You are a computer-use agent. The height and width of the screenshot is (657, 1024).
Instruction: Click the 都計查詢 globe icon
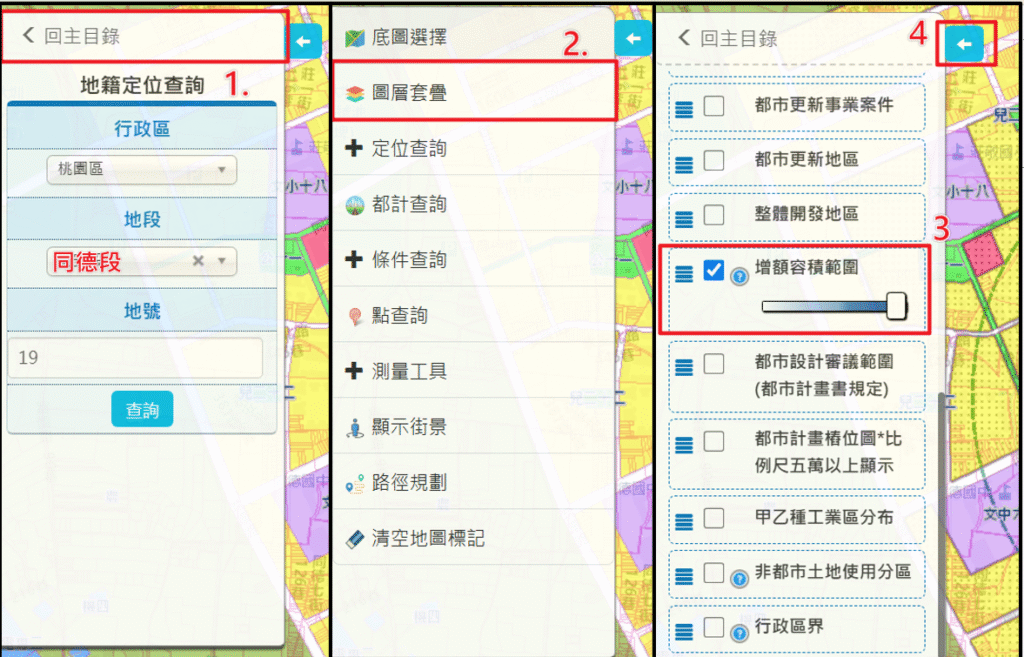pyautogui.click(x=354, y=205)
